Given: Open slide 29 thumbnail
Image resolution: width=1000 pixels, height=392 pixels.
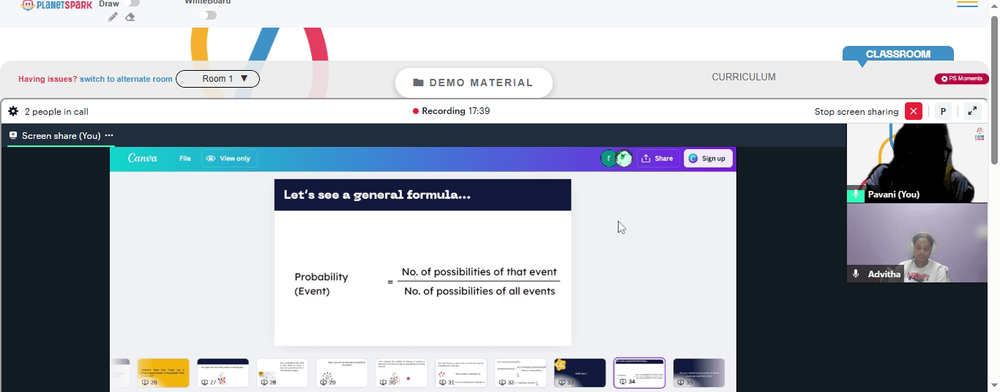Looking at the screenshot, I should pyautogui.click(x=342, y=373).
